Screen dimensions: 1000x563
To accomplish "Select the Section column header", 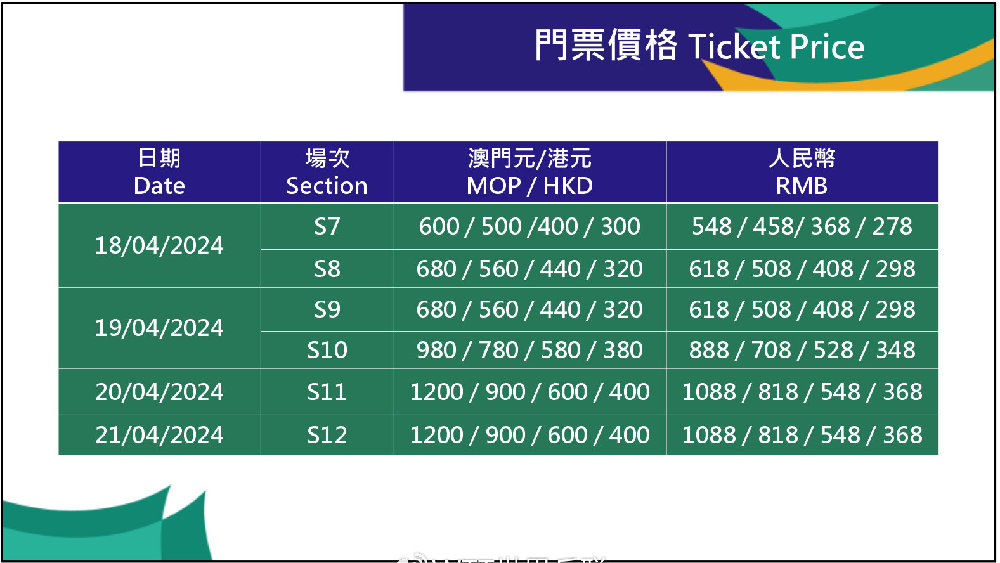I will point(327,172).
